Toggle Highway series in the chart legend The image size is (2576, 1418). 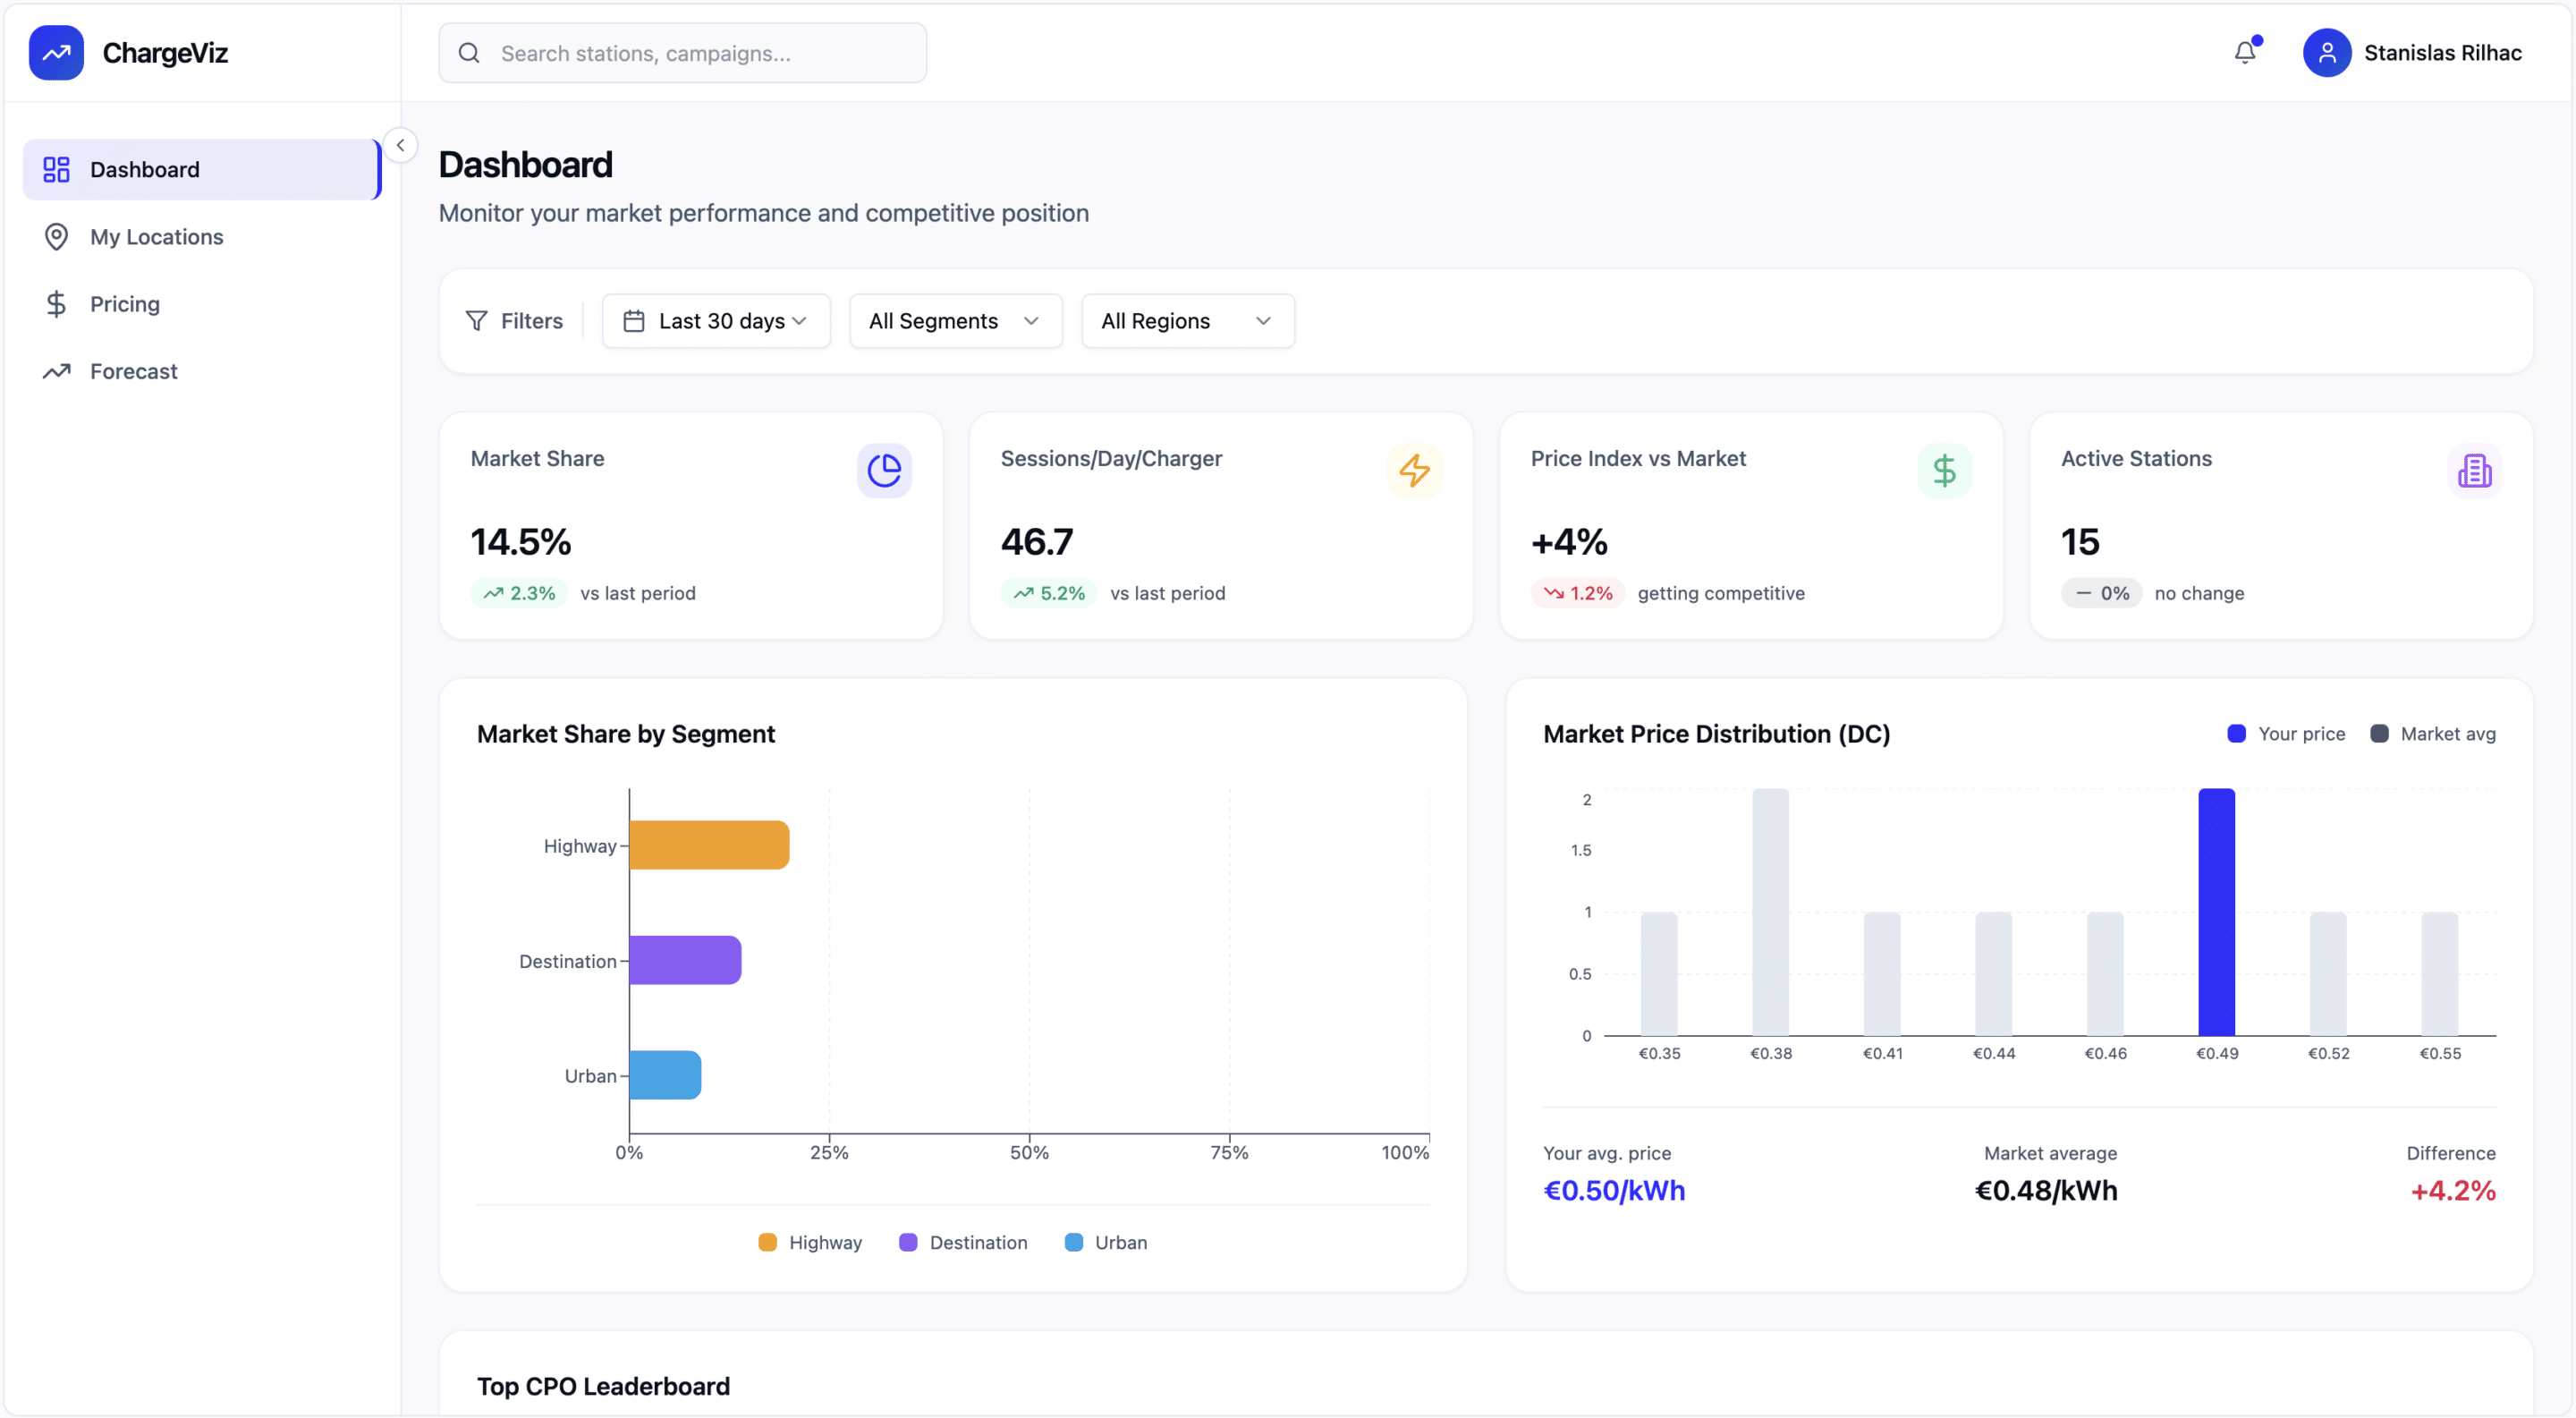[810, 1242]
